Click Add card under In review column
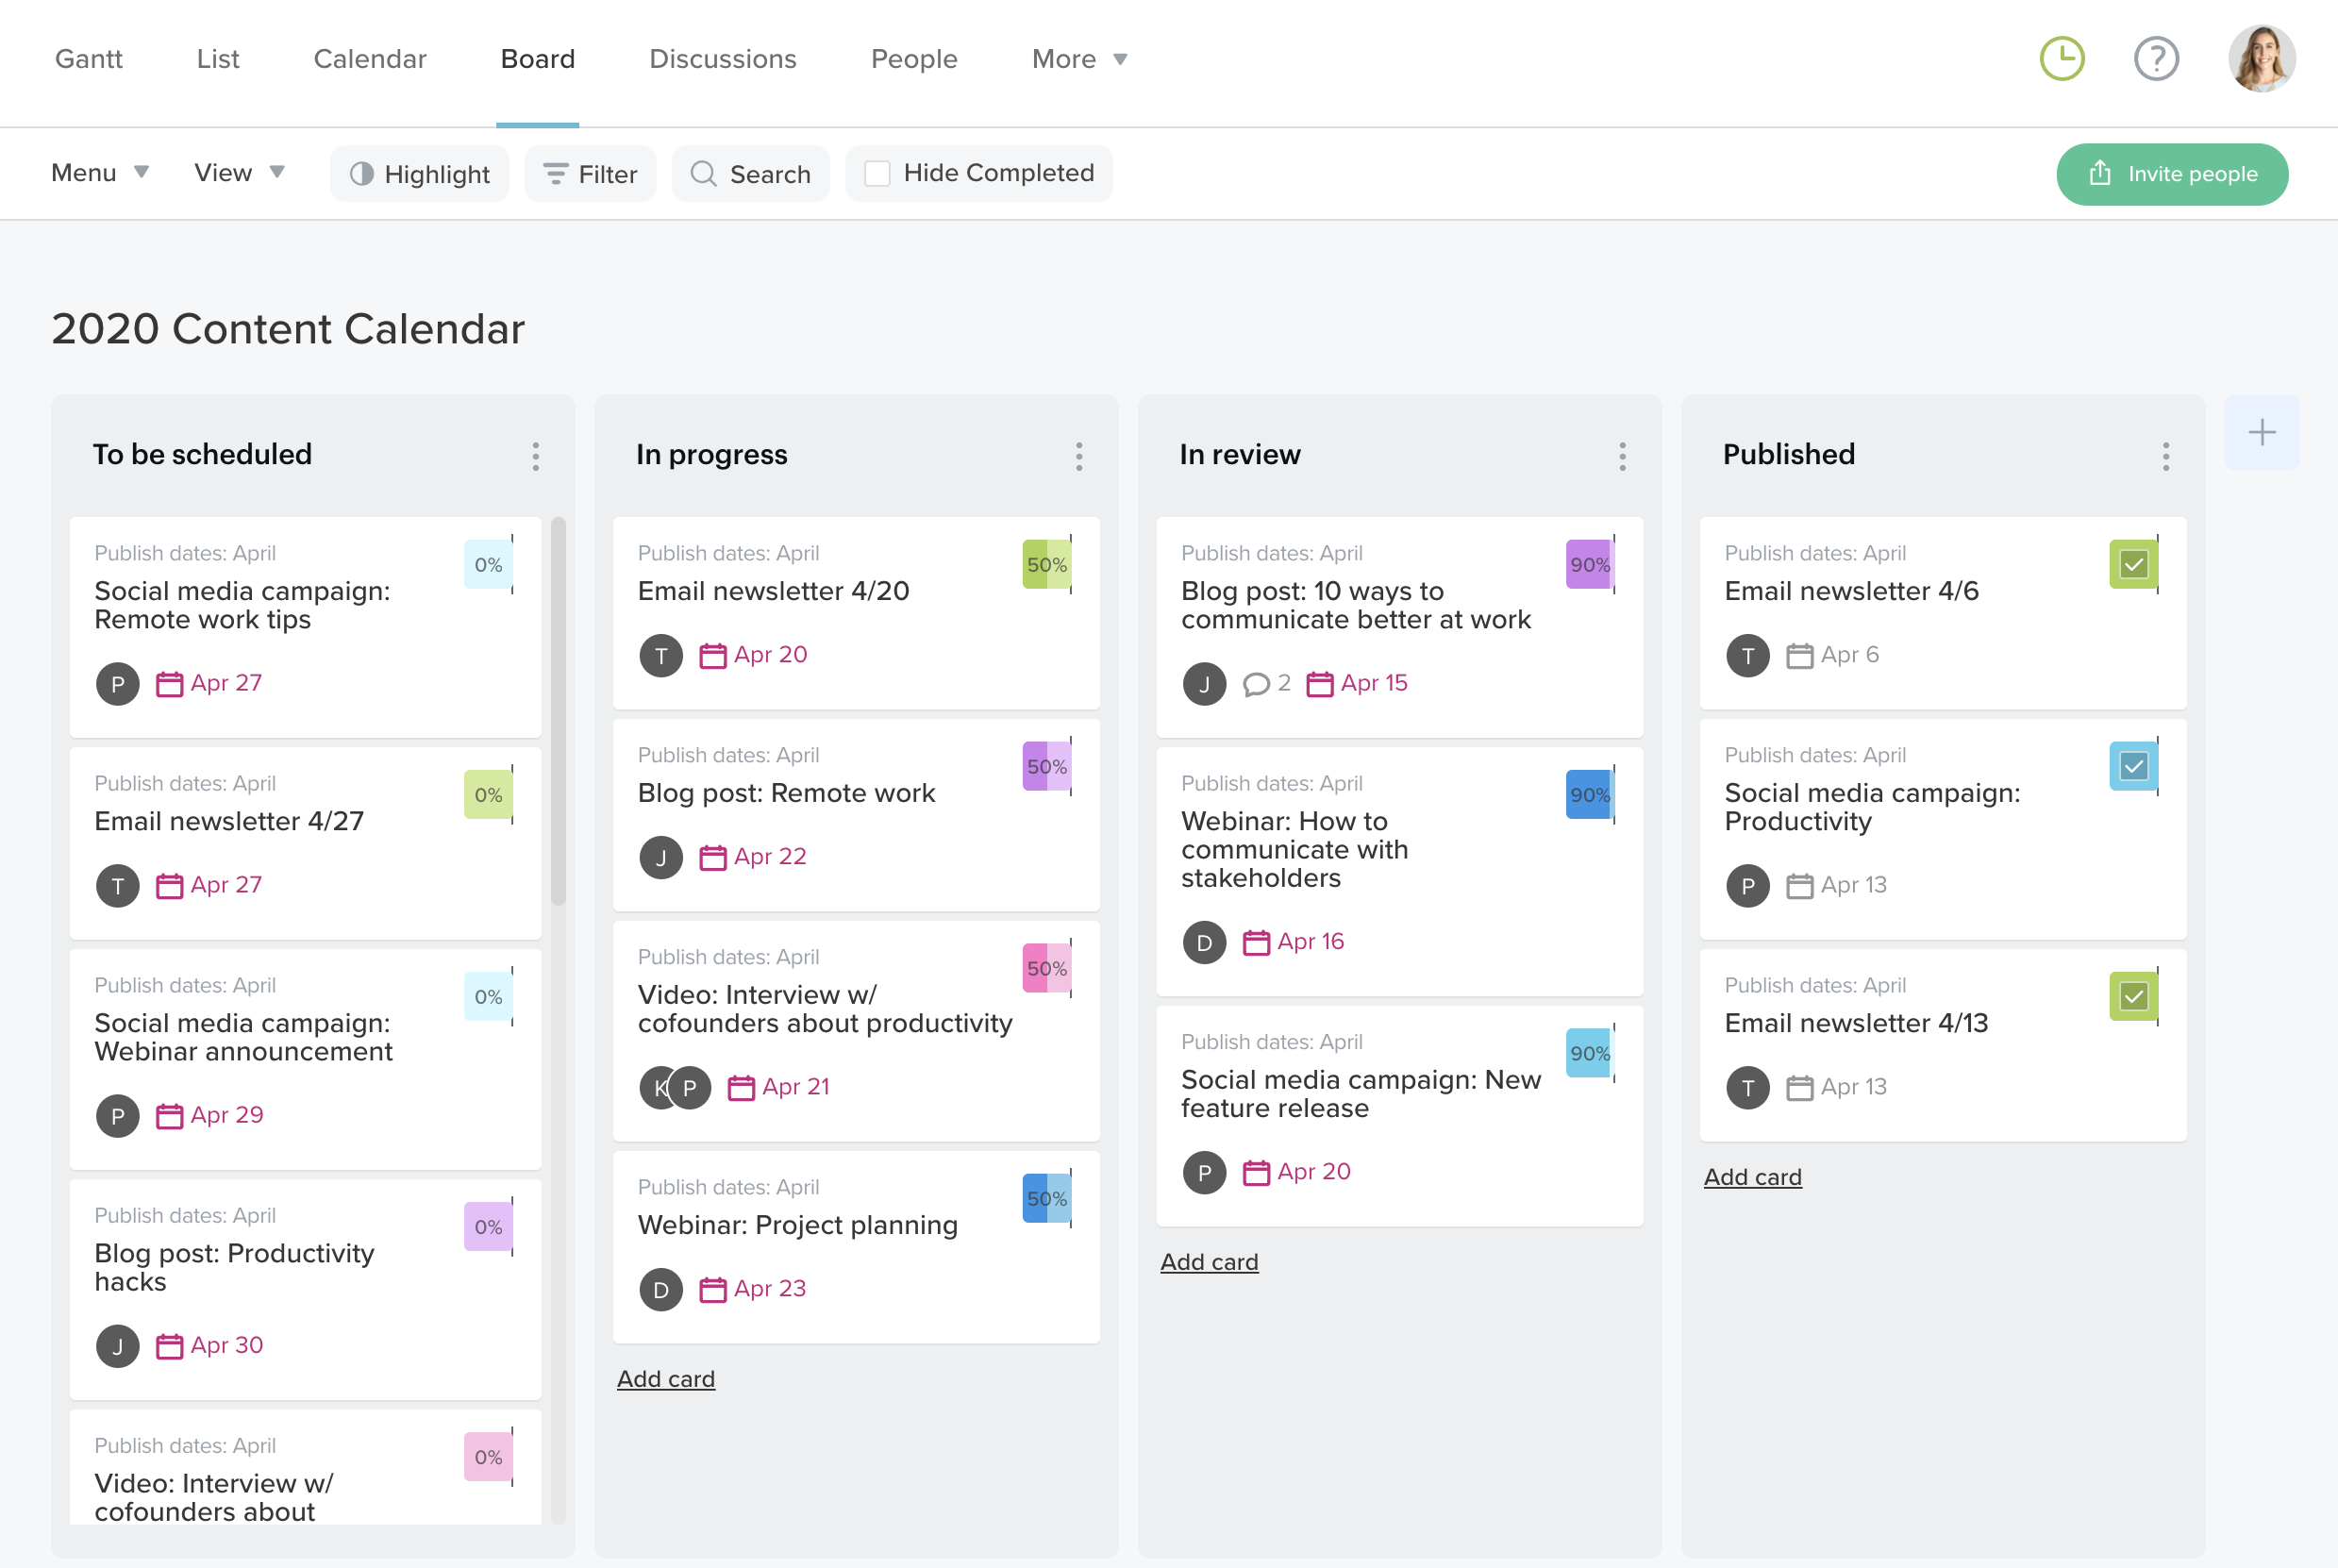This screenshot has width=2338, height=1568. coord(1208,1262)
